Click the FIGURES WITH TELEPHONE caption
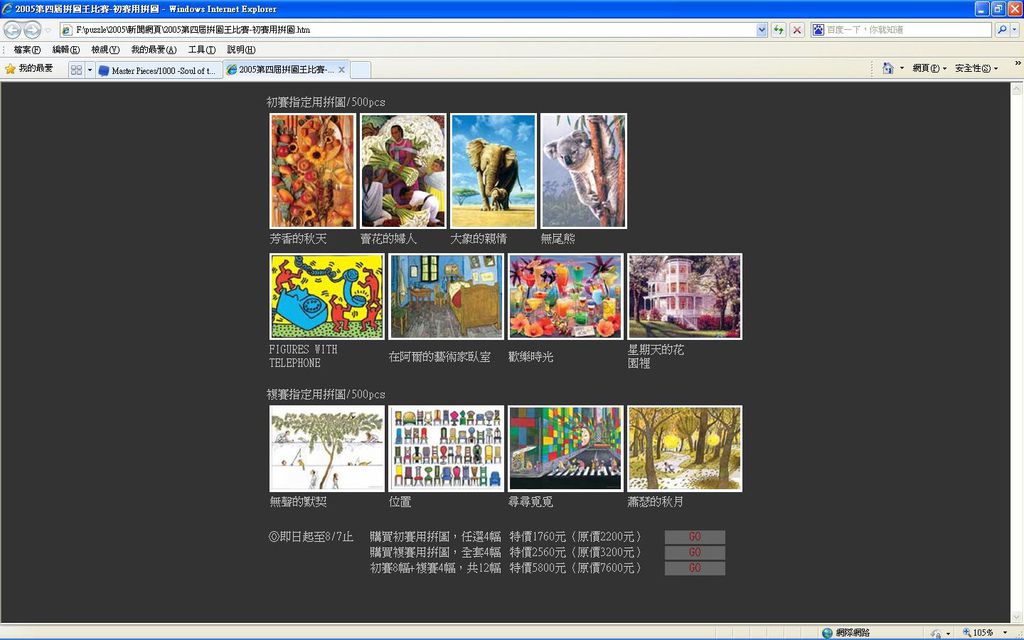Viewport: 1024px width, 640px height. pos(303,356)
